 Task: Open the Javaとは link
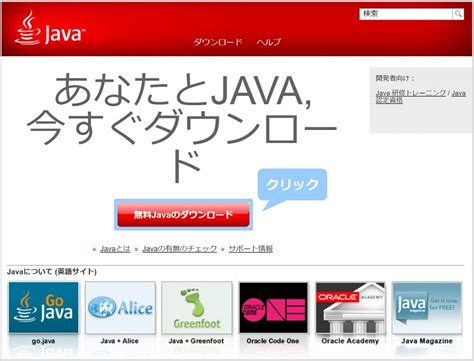[115, 249]
